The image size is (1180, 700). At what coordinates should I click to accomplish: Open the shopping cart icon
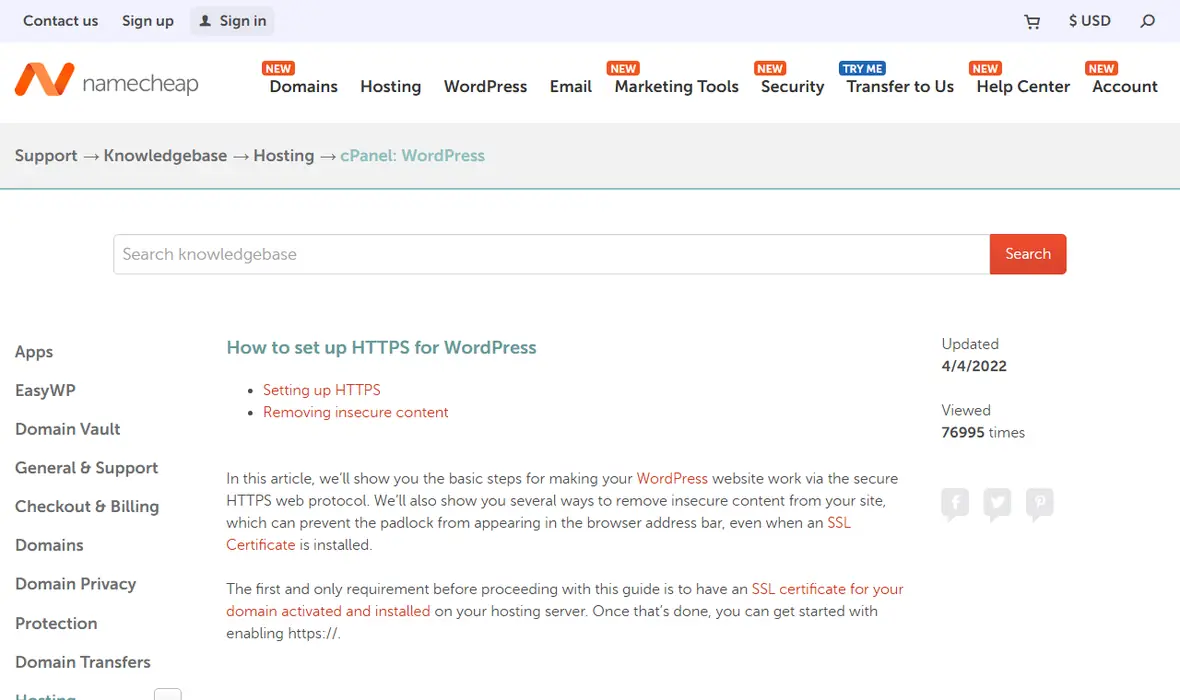[x=1032, y=22]
